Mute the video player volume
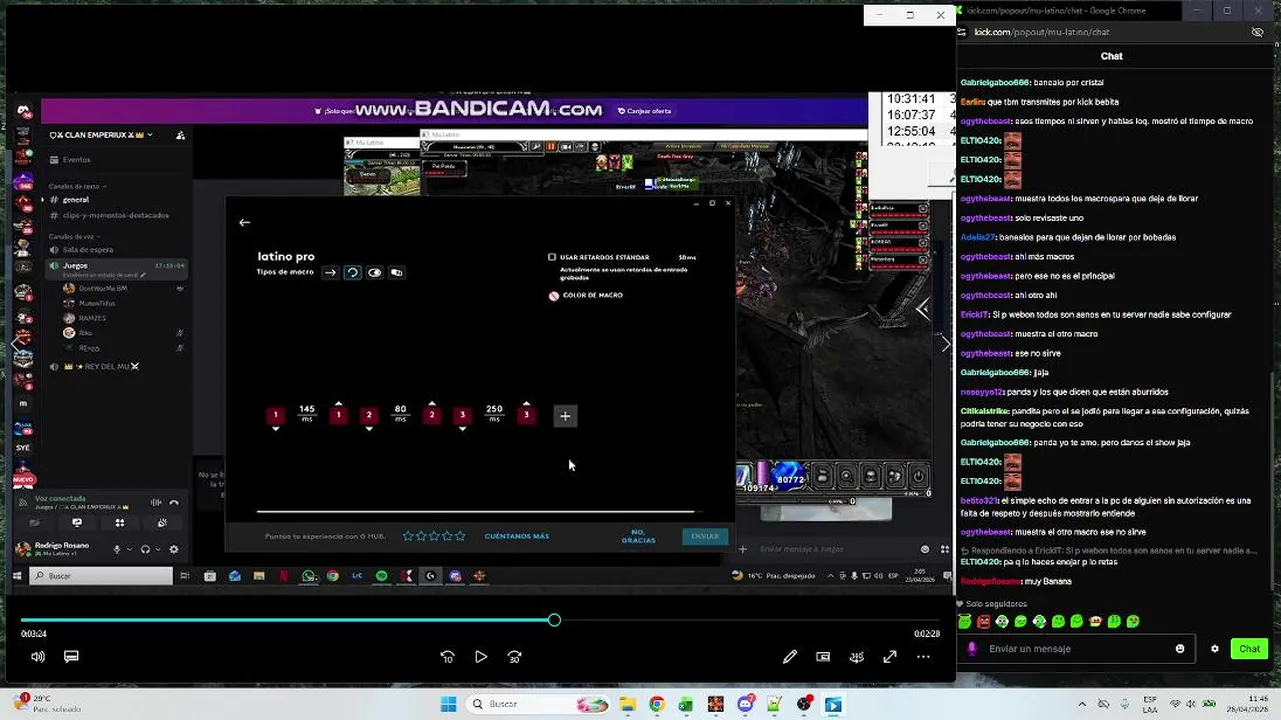 [x=38, y=657]
